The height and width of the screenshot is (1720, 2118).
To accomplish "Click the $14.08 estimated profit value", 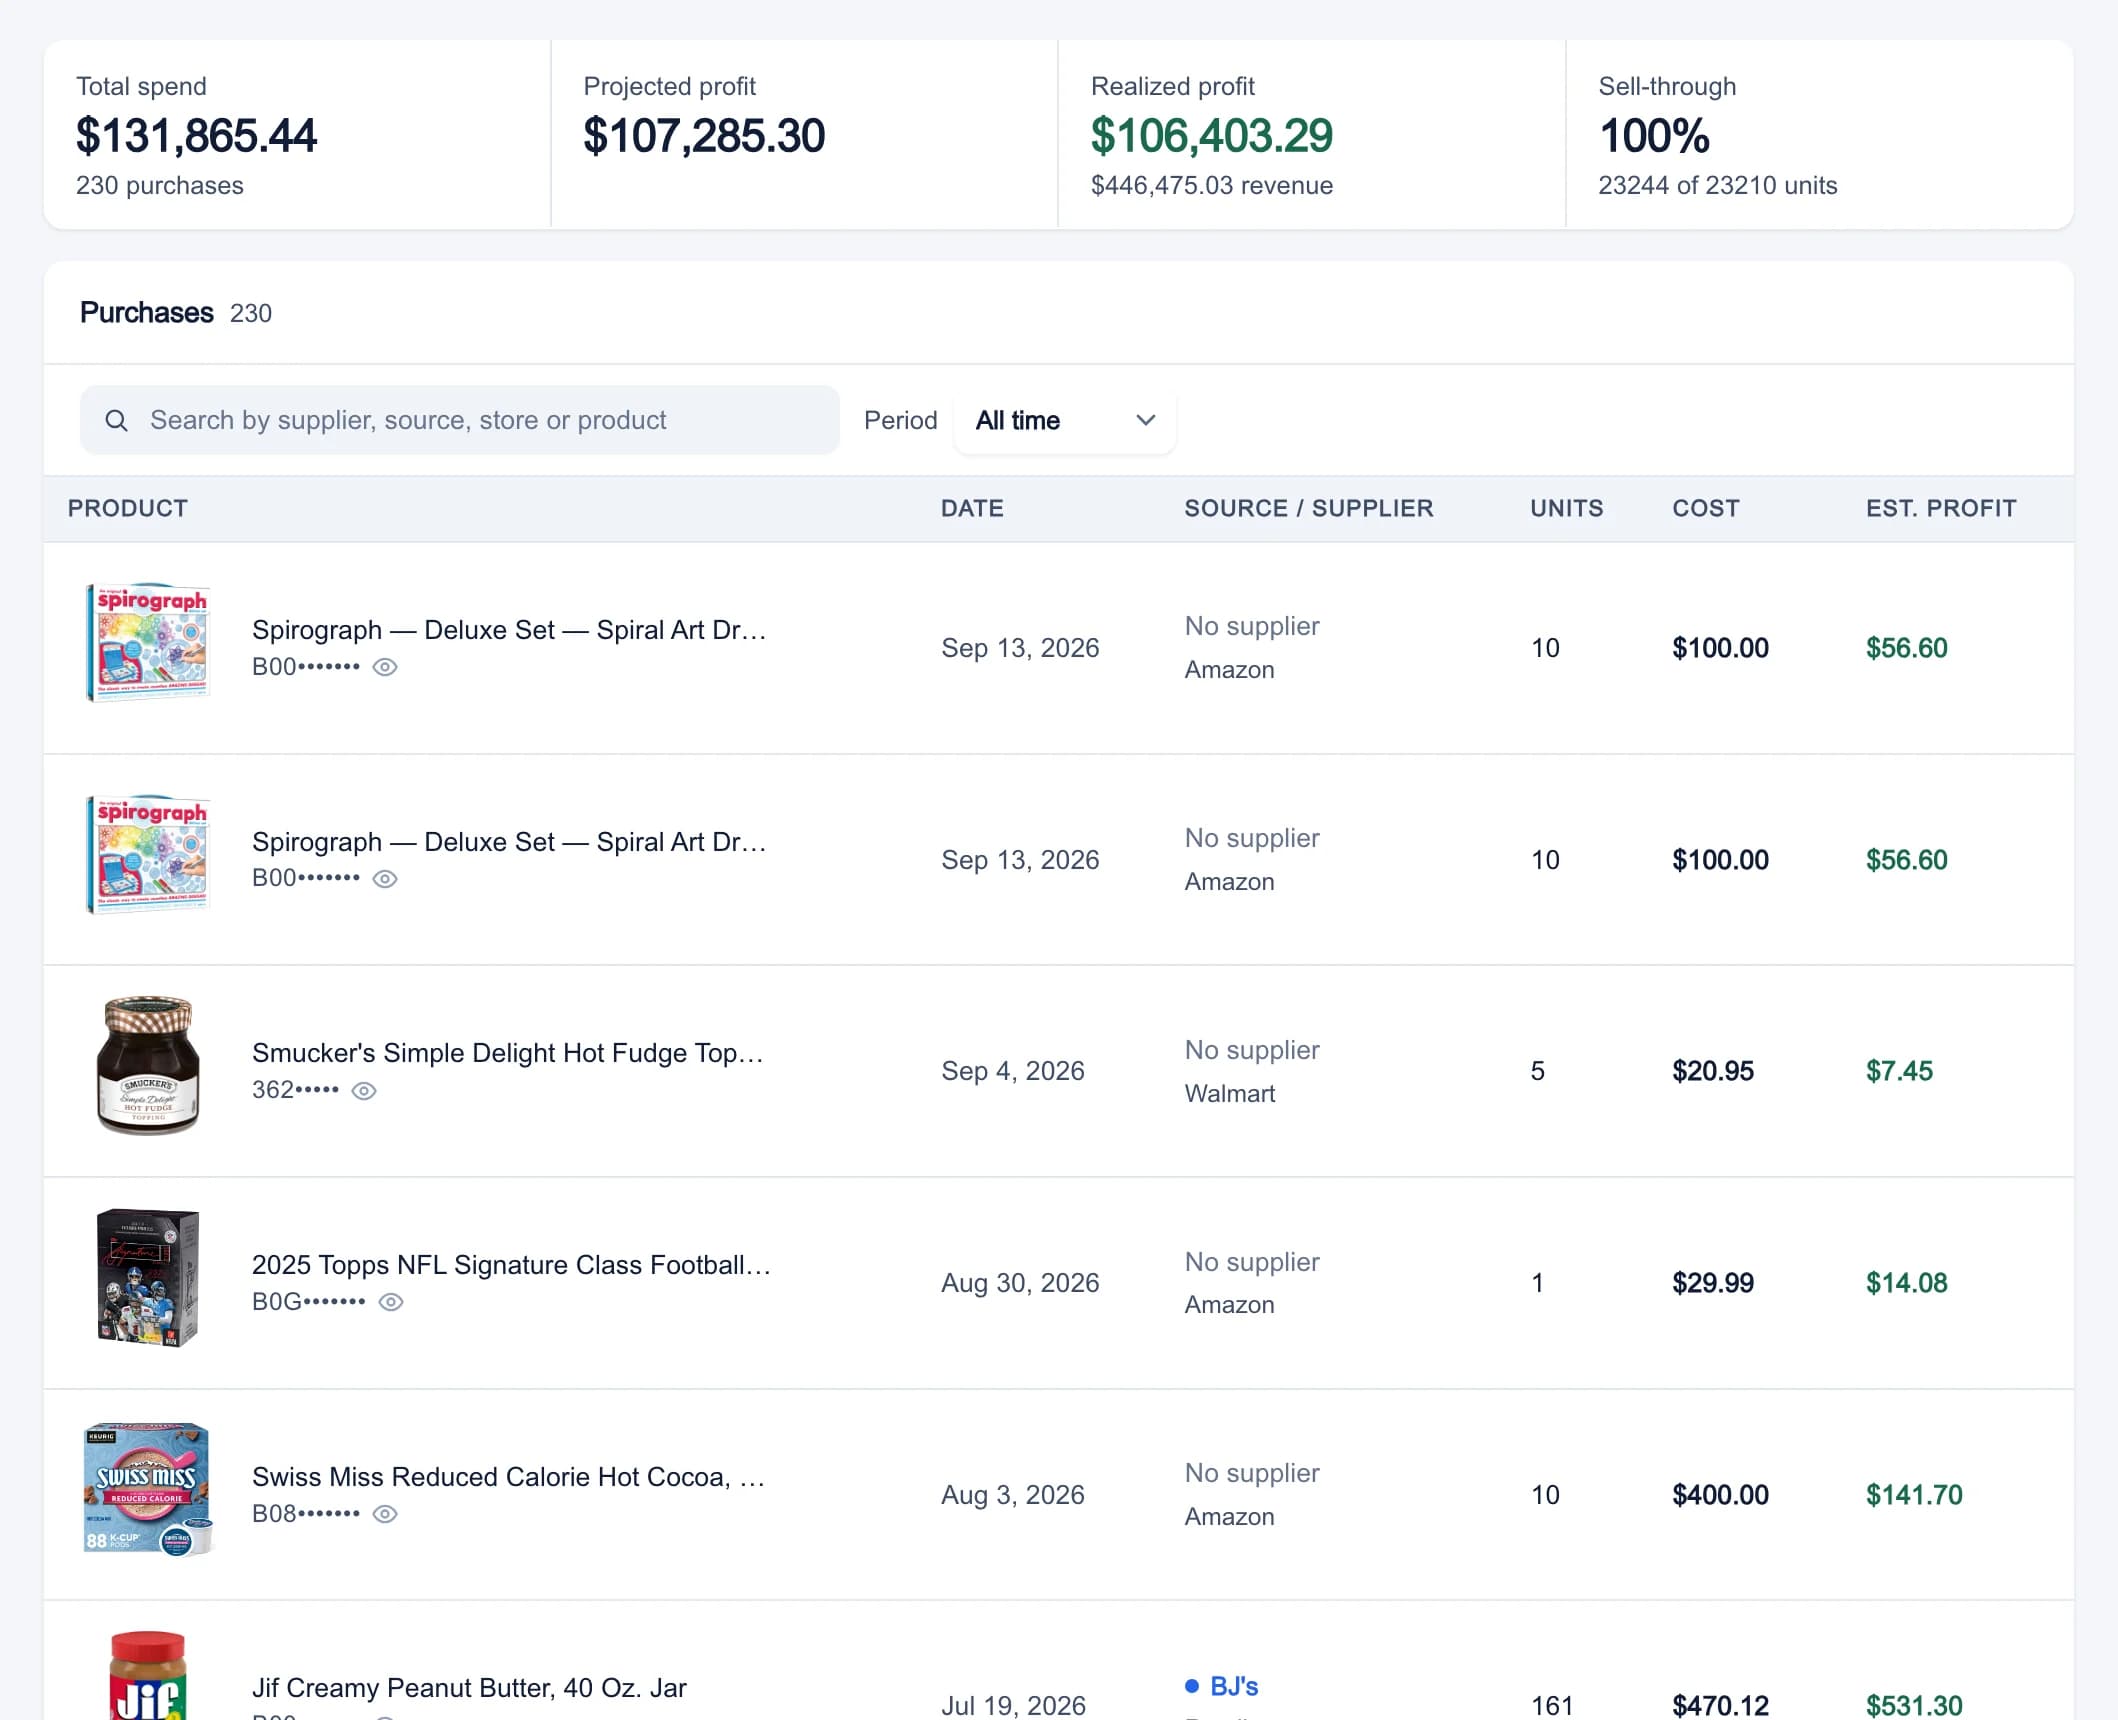I will click(1906, 1283).
